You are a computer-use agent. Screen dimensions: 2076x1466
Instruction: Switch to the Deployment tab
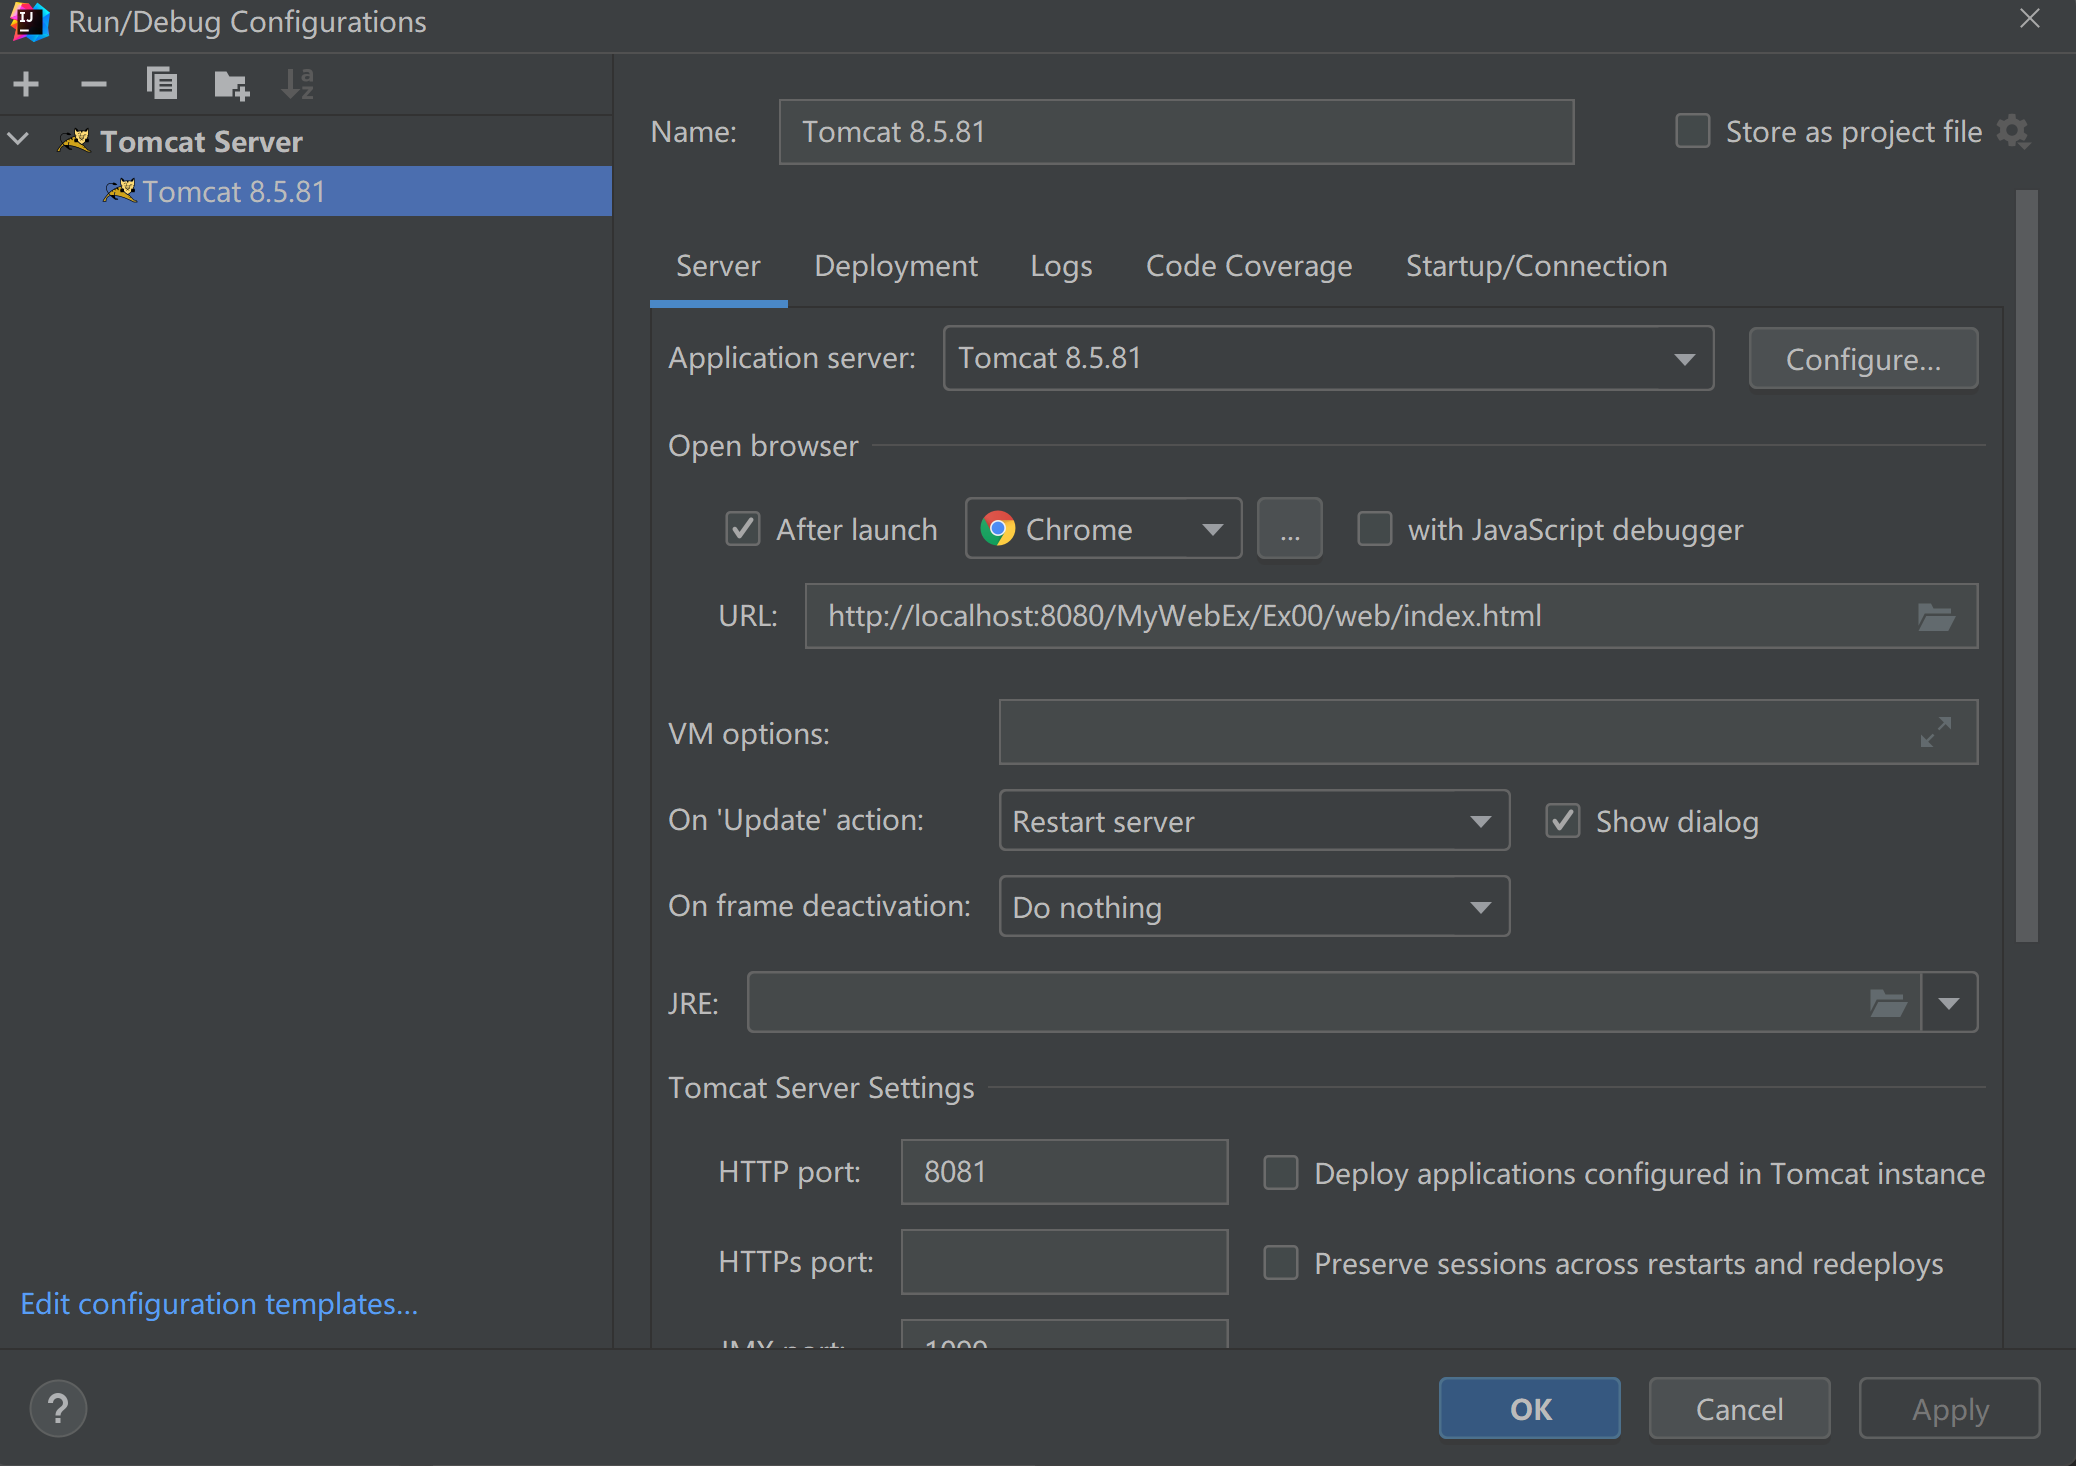[x=895, y=266]
